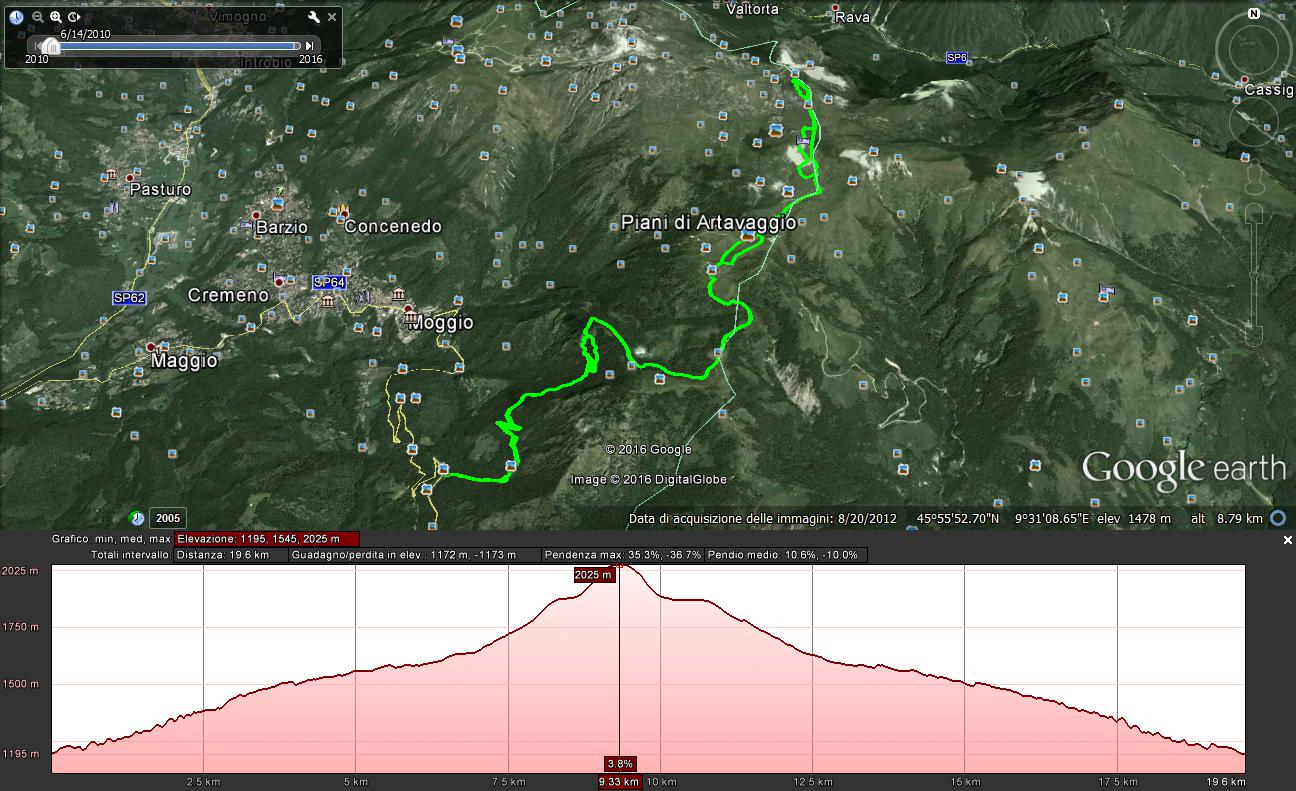Close the time slider panel
Screen dimensions: 1296x791
click(332, 17)
